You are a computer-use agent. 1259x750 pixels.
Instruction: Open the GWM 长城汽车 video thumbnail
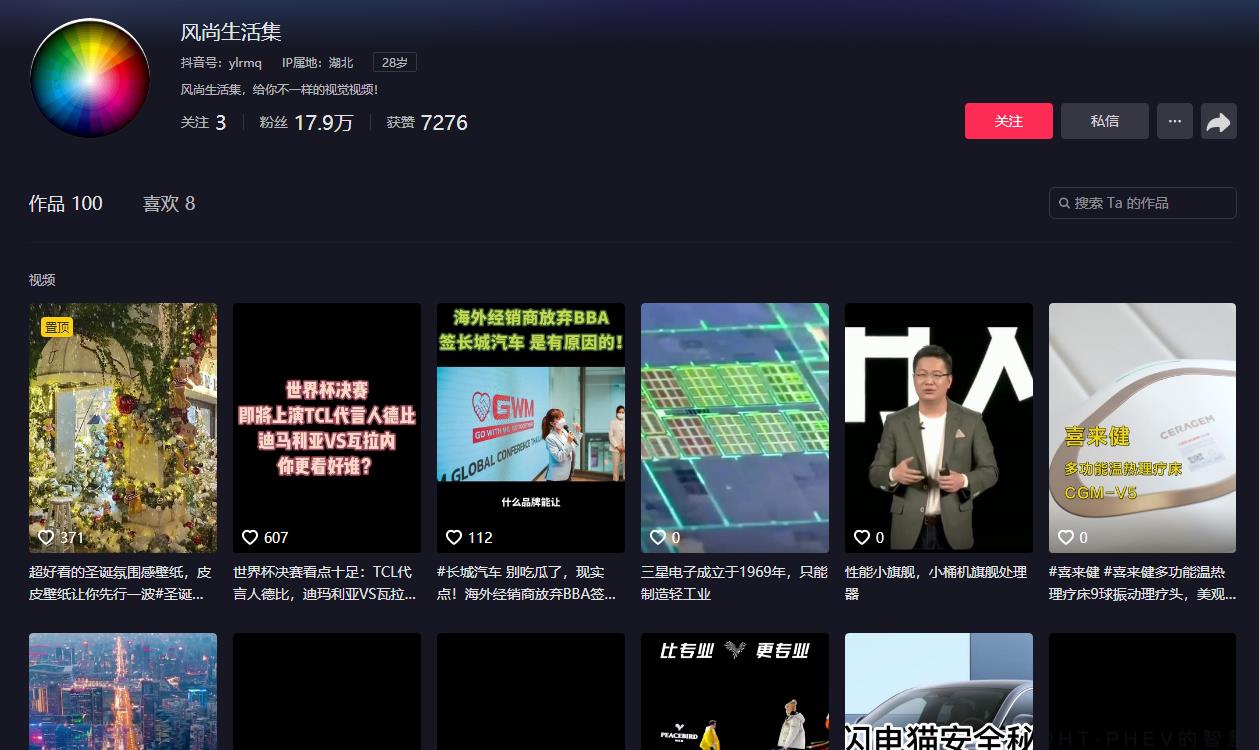[531, 428]
